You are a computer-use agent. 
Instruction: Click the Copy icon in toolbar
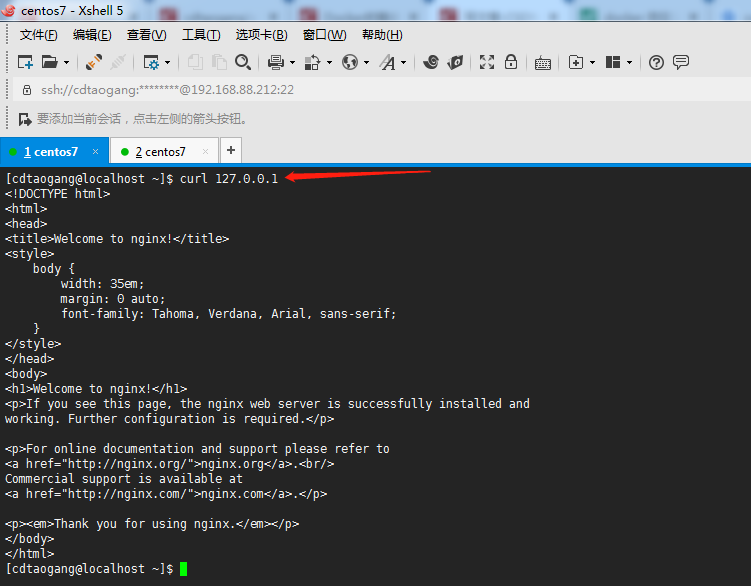pyautogui.click(x=195, y=62)
